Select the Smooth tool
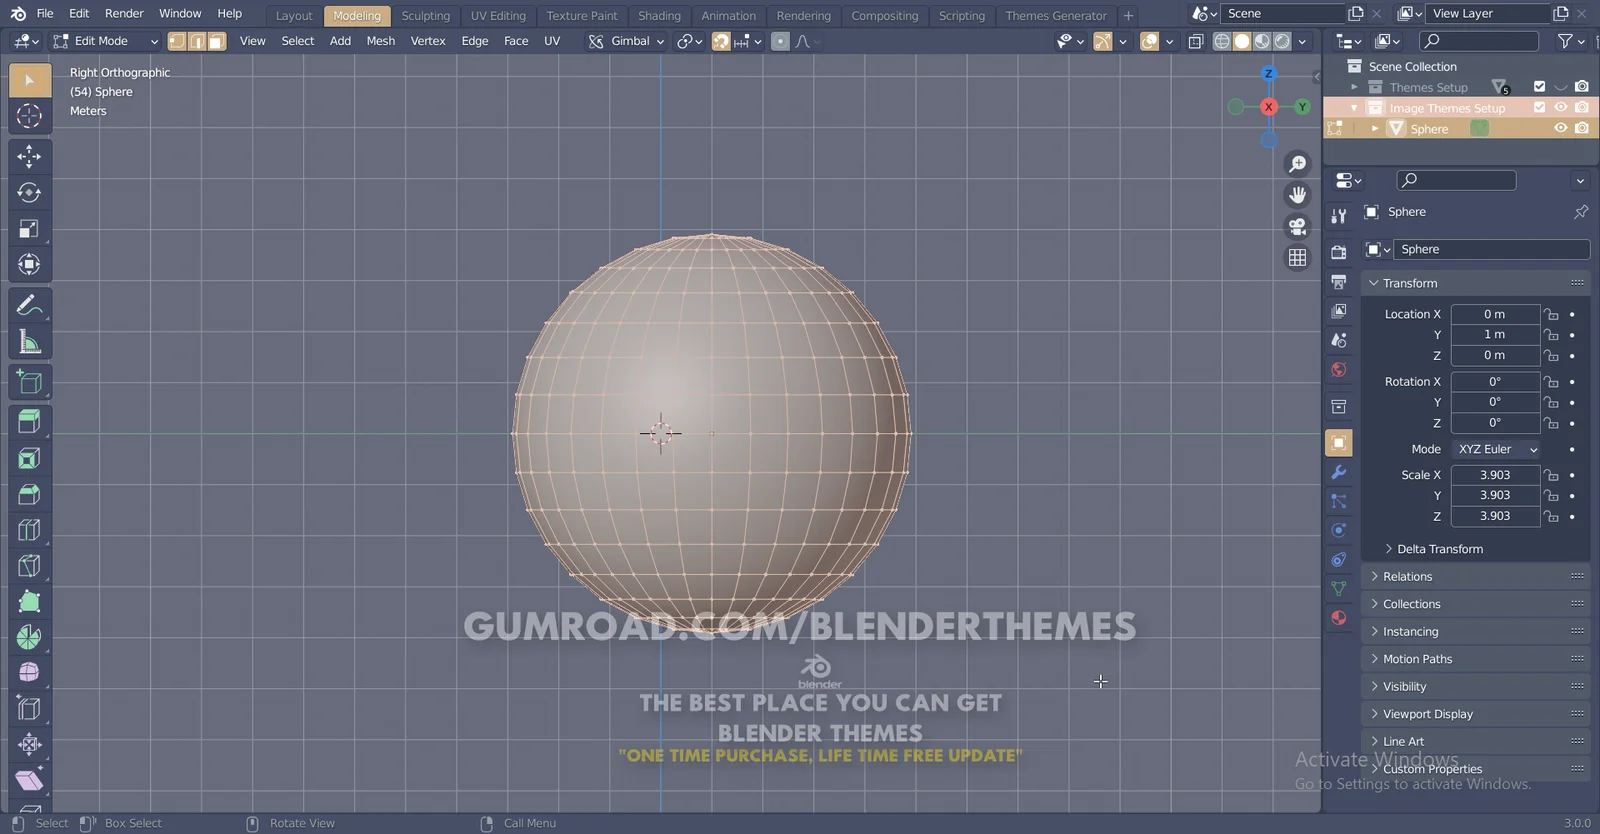 pos(29,672)
